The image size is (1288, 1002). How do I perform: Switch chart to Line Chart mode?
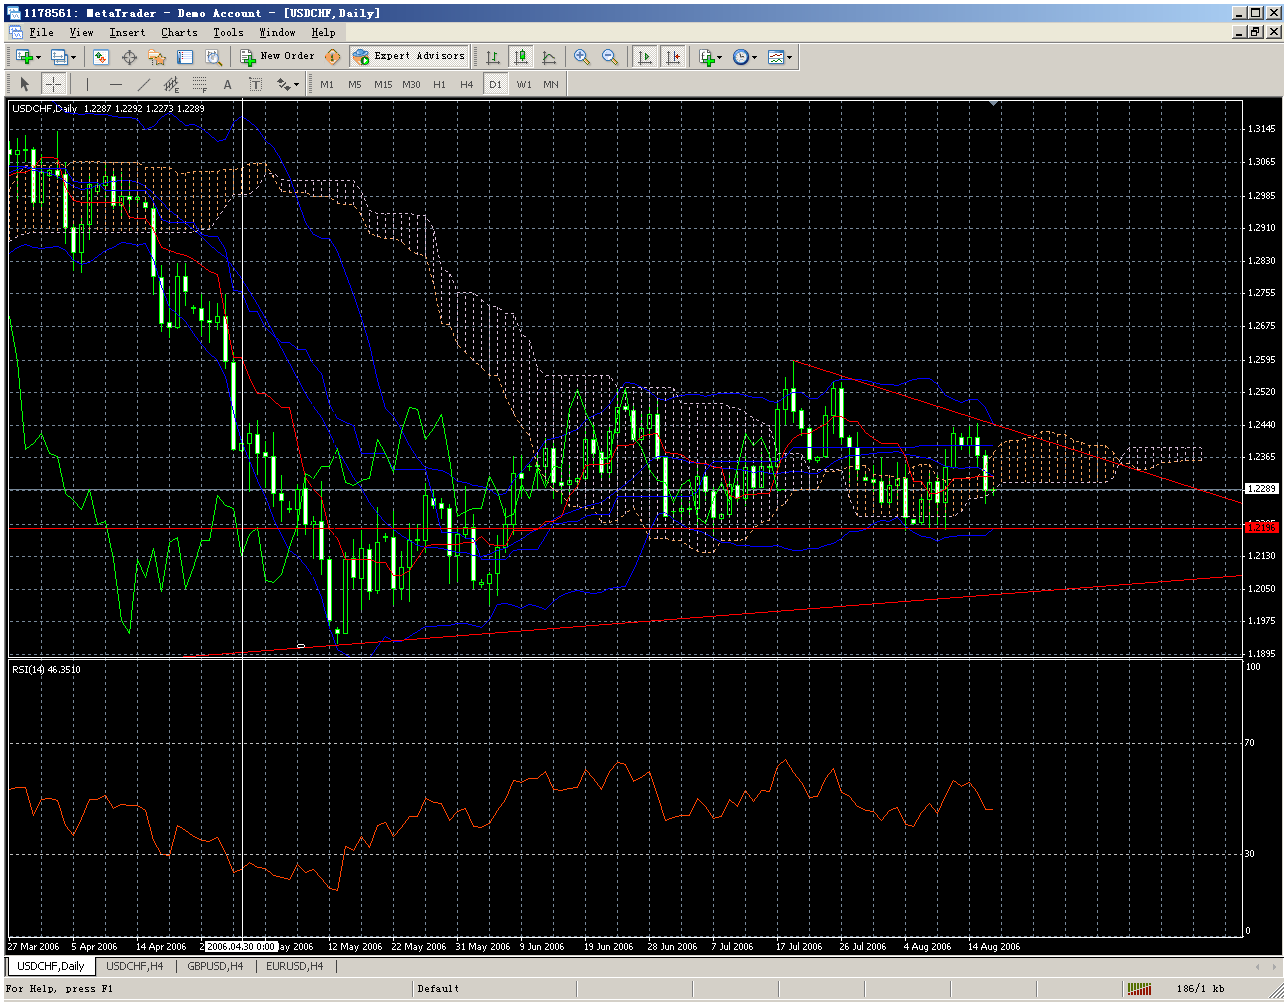(549, 57)
